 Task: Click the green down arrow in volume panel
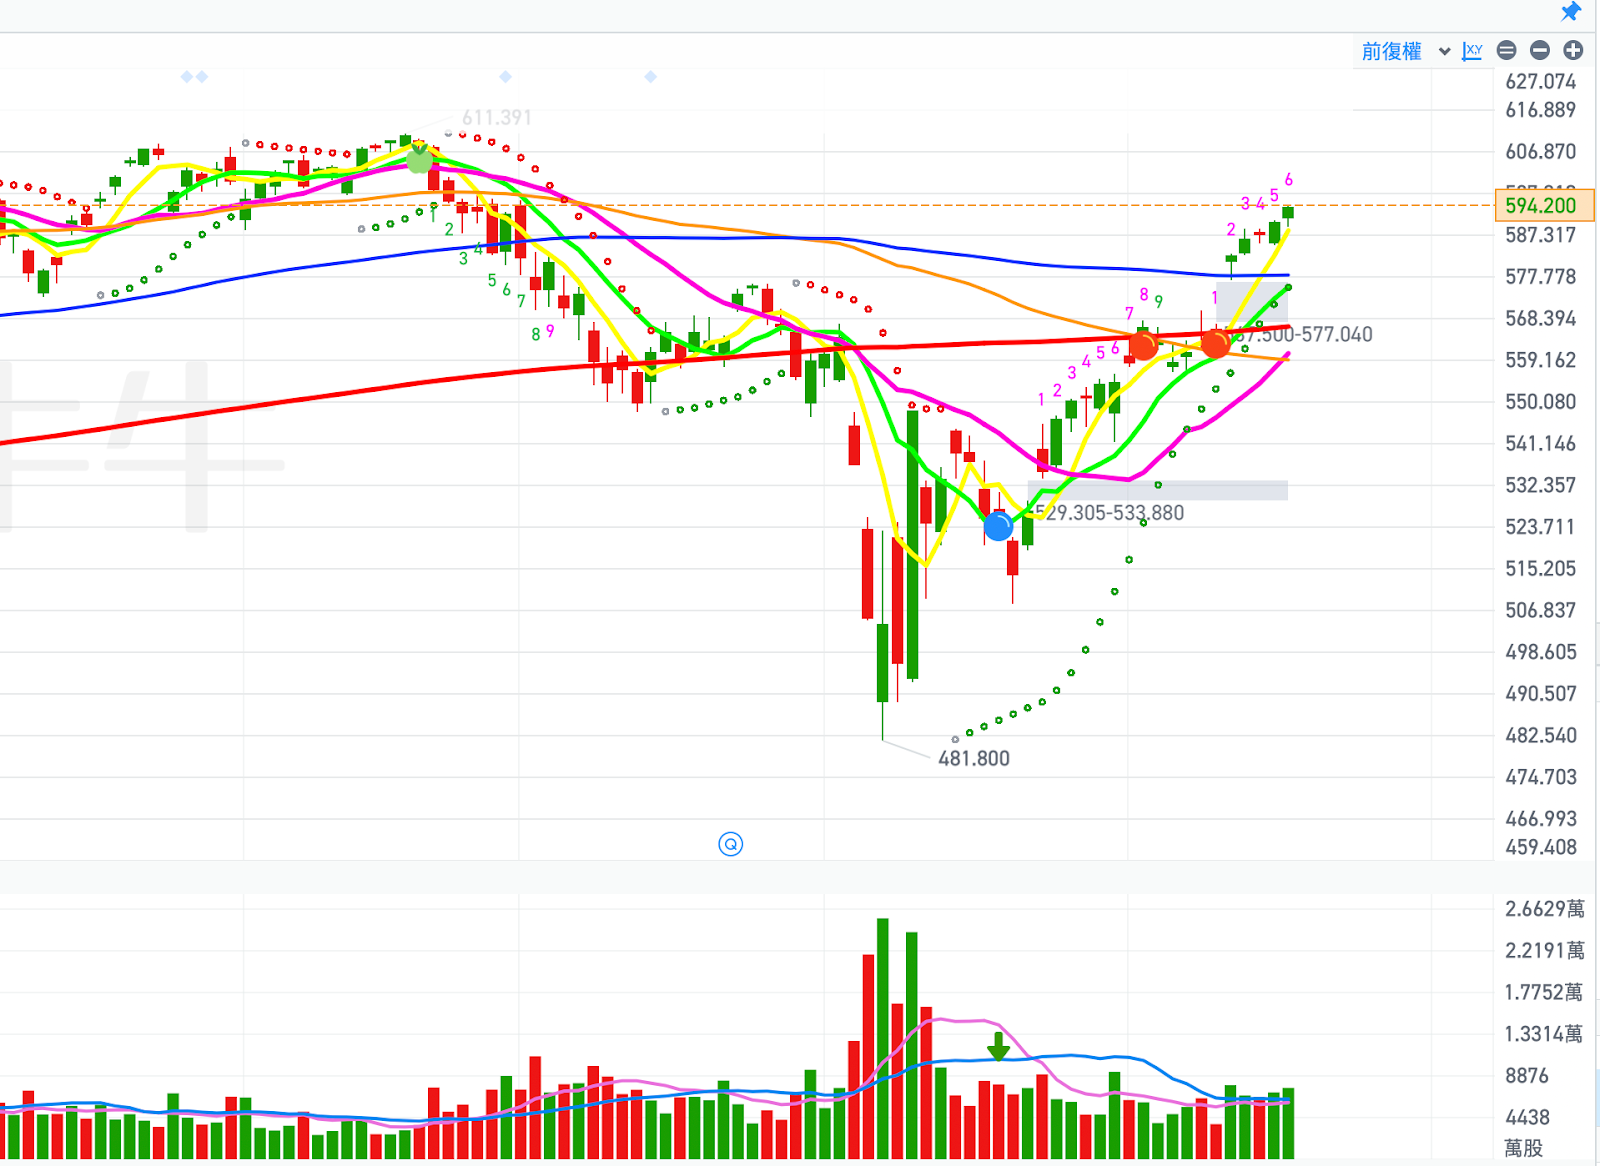pos(998,1047)
